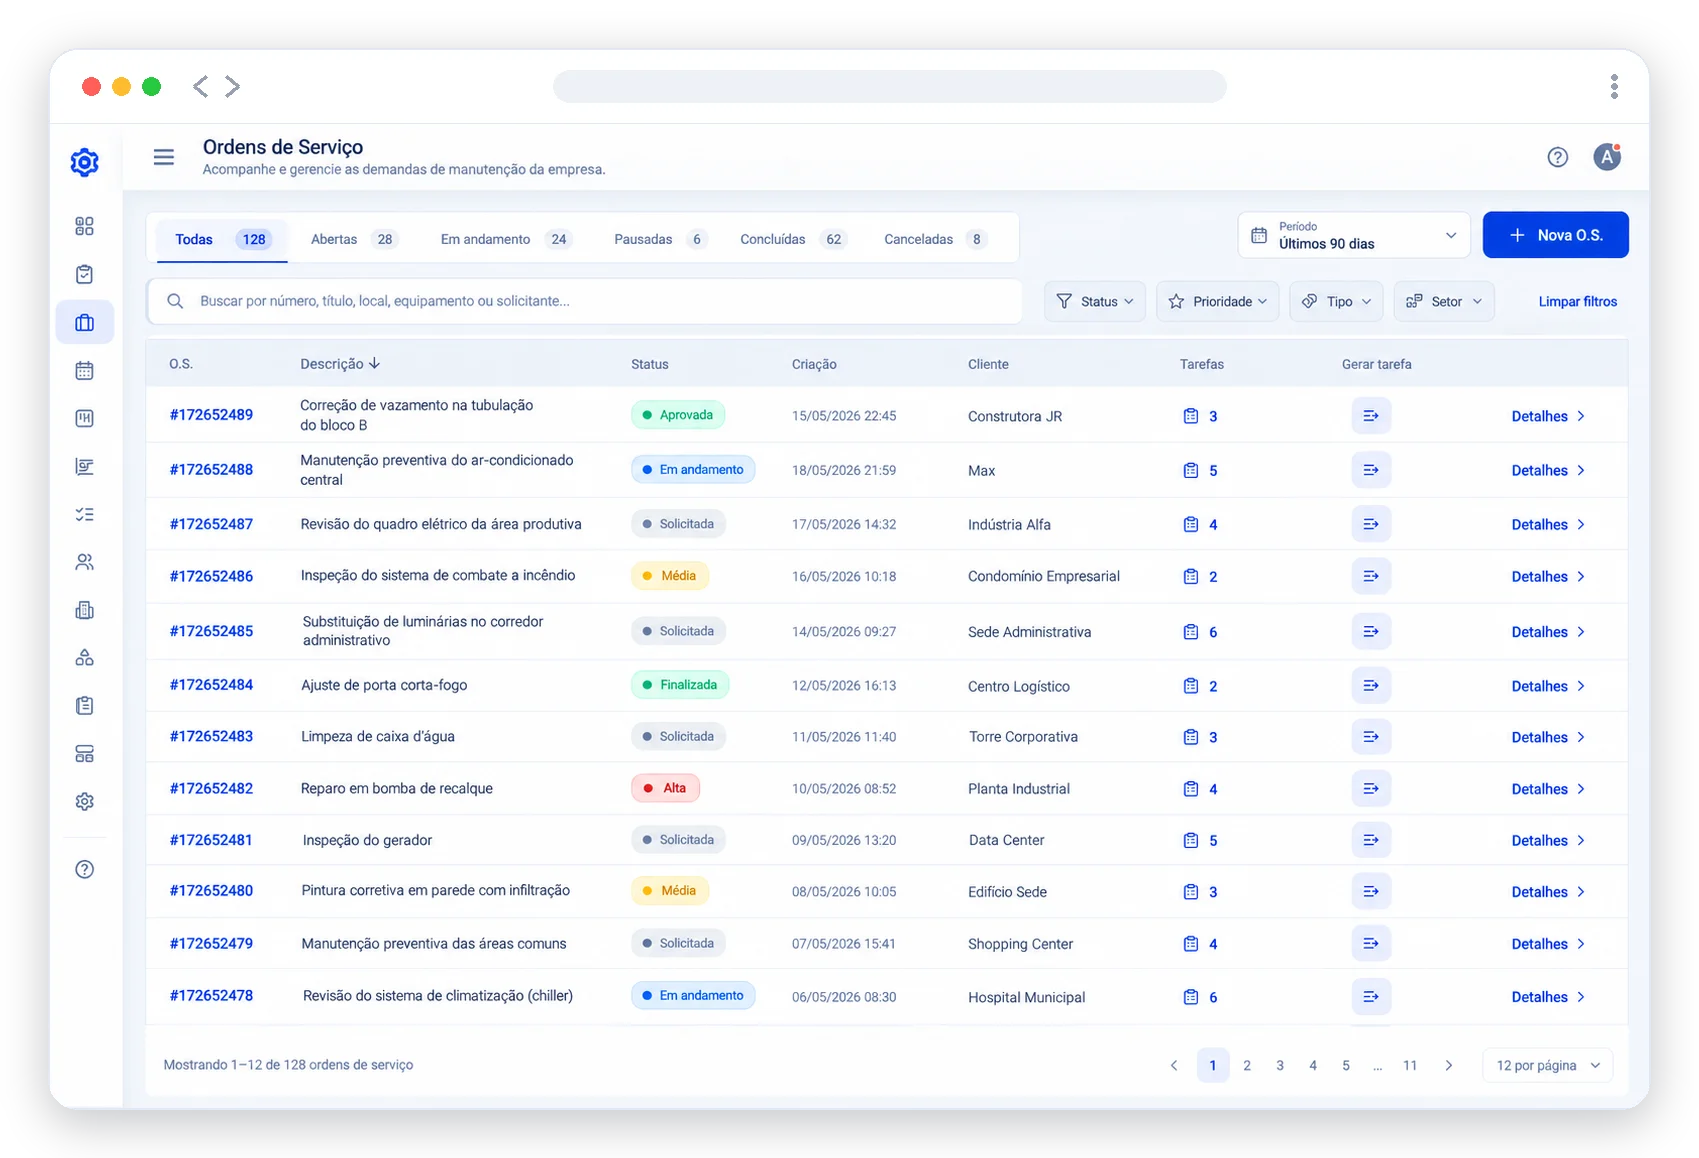This screenshot has height=1158, width=1699.
Task: Open the briefcase service orders sidebar icon
Action: click(x=85, y=322)
